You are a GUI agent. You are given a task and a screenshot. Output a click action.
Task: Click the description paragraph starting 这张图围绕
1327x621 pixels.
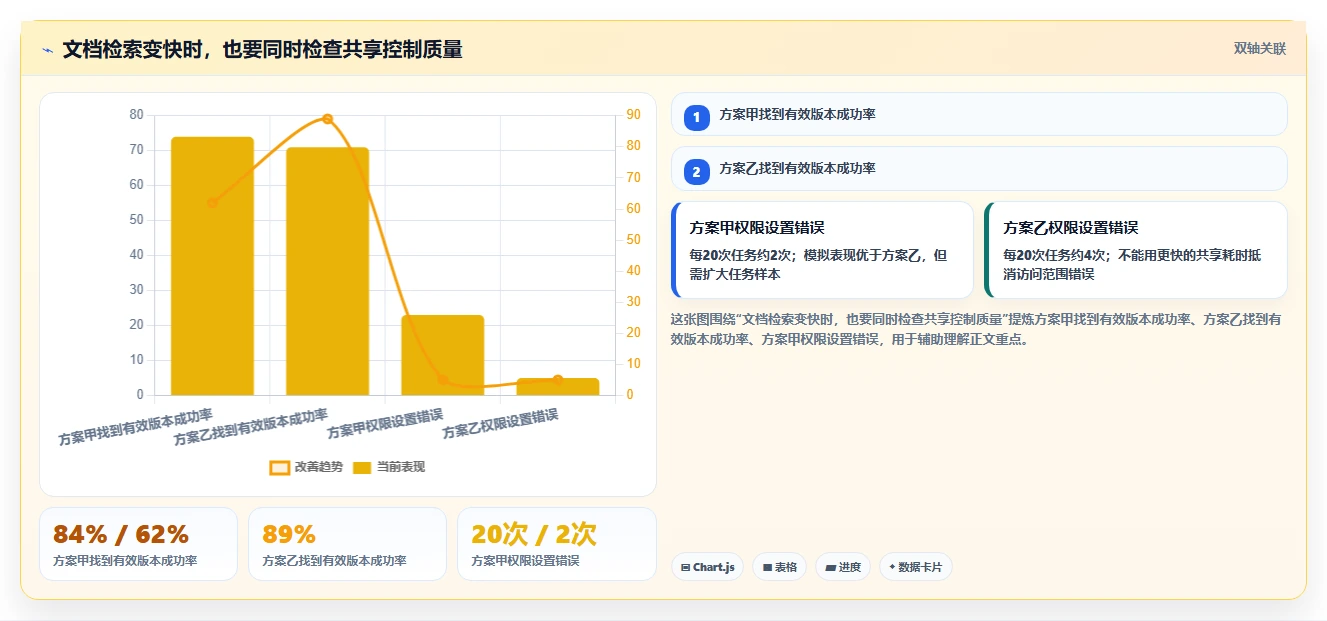[978, 329]
